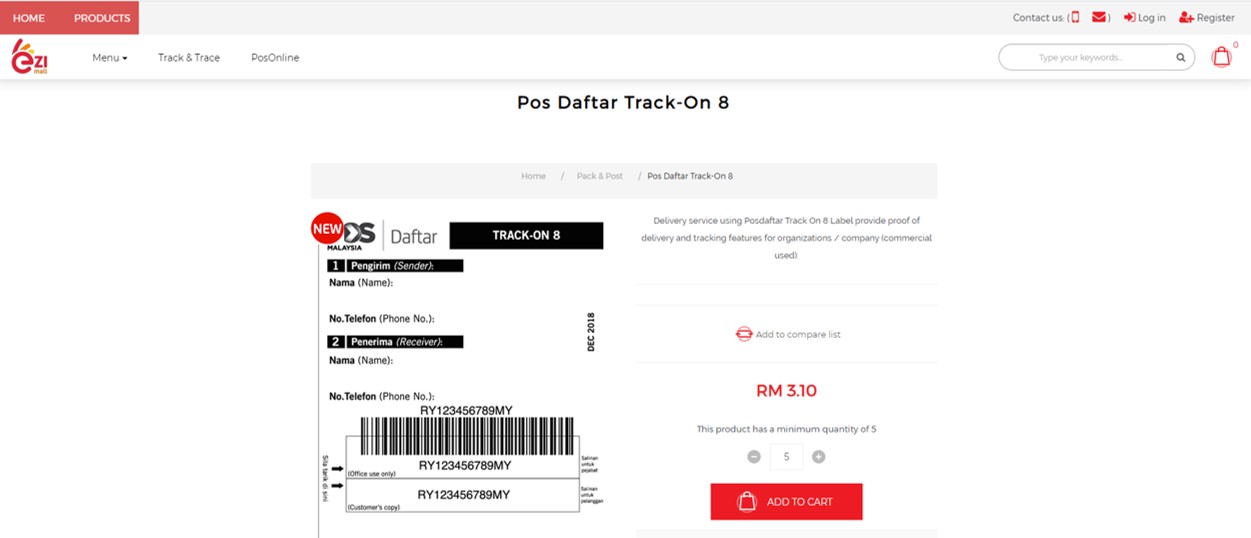Click the Ezi Mail logo
This screenshot has height=538, width=1251.
click(x=30, y=57)
